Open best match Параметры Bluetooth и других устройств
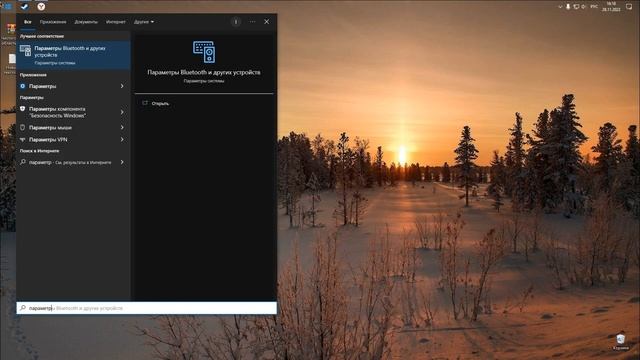This screenshot has height=360, width=640. 73,55
